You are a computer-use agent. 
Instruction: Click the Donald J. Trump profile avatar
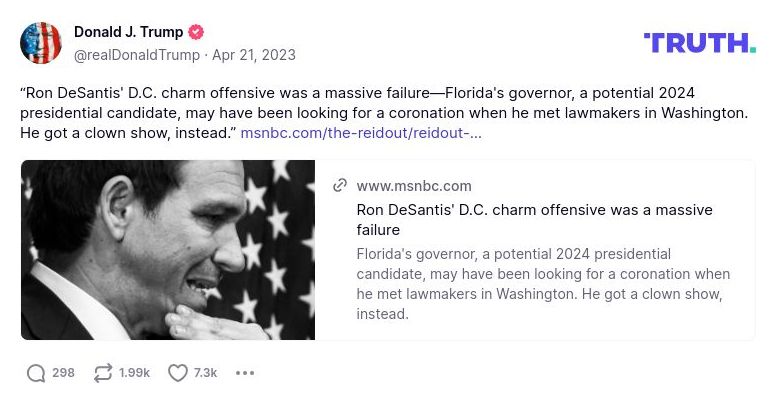41,43
